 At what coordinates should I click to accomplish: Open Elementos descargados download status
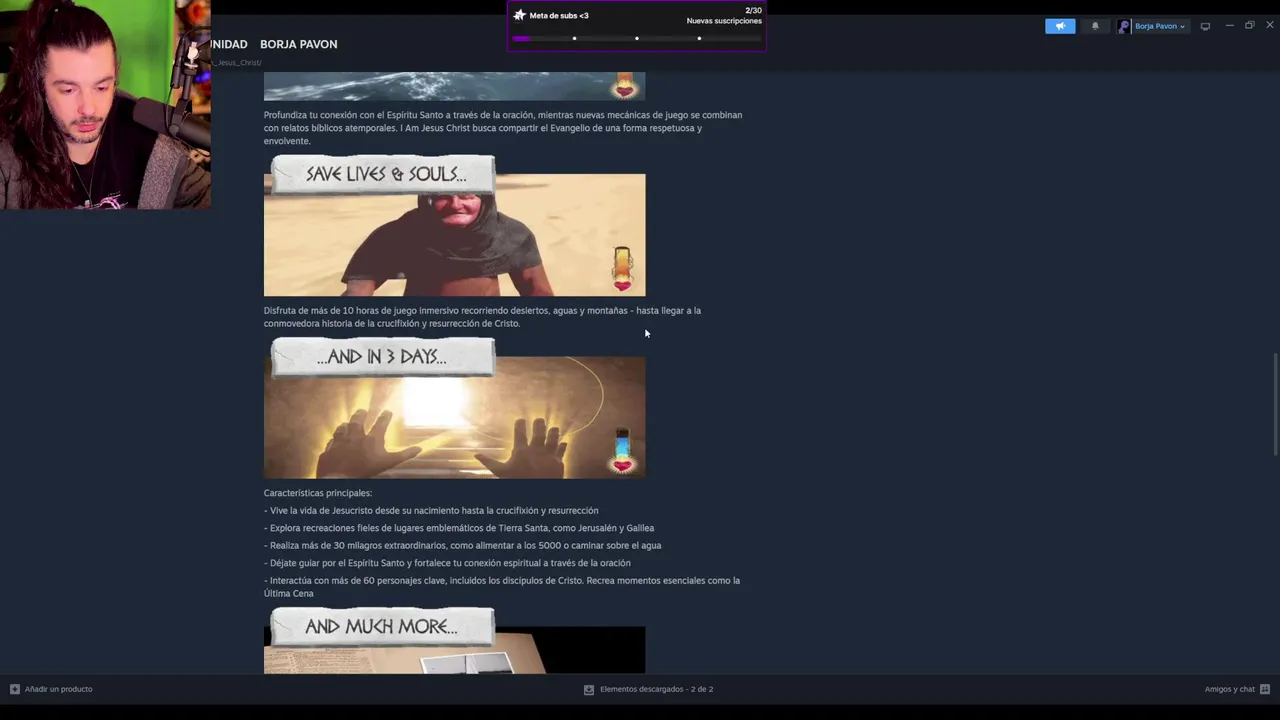click(x=656, y=689)
